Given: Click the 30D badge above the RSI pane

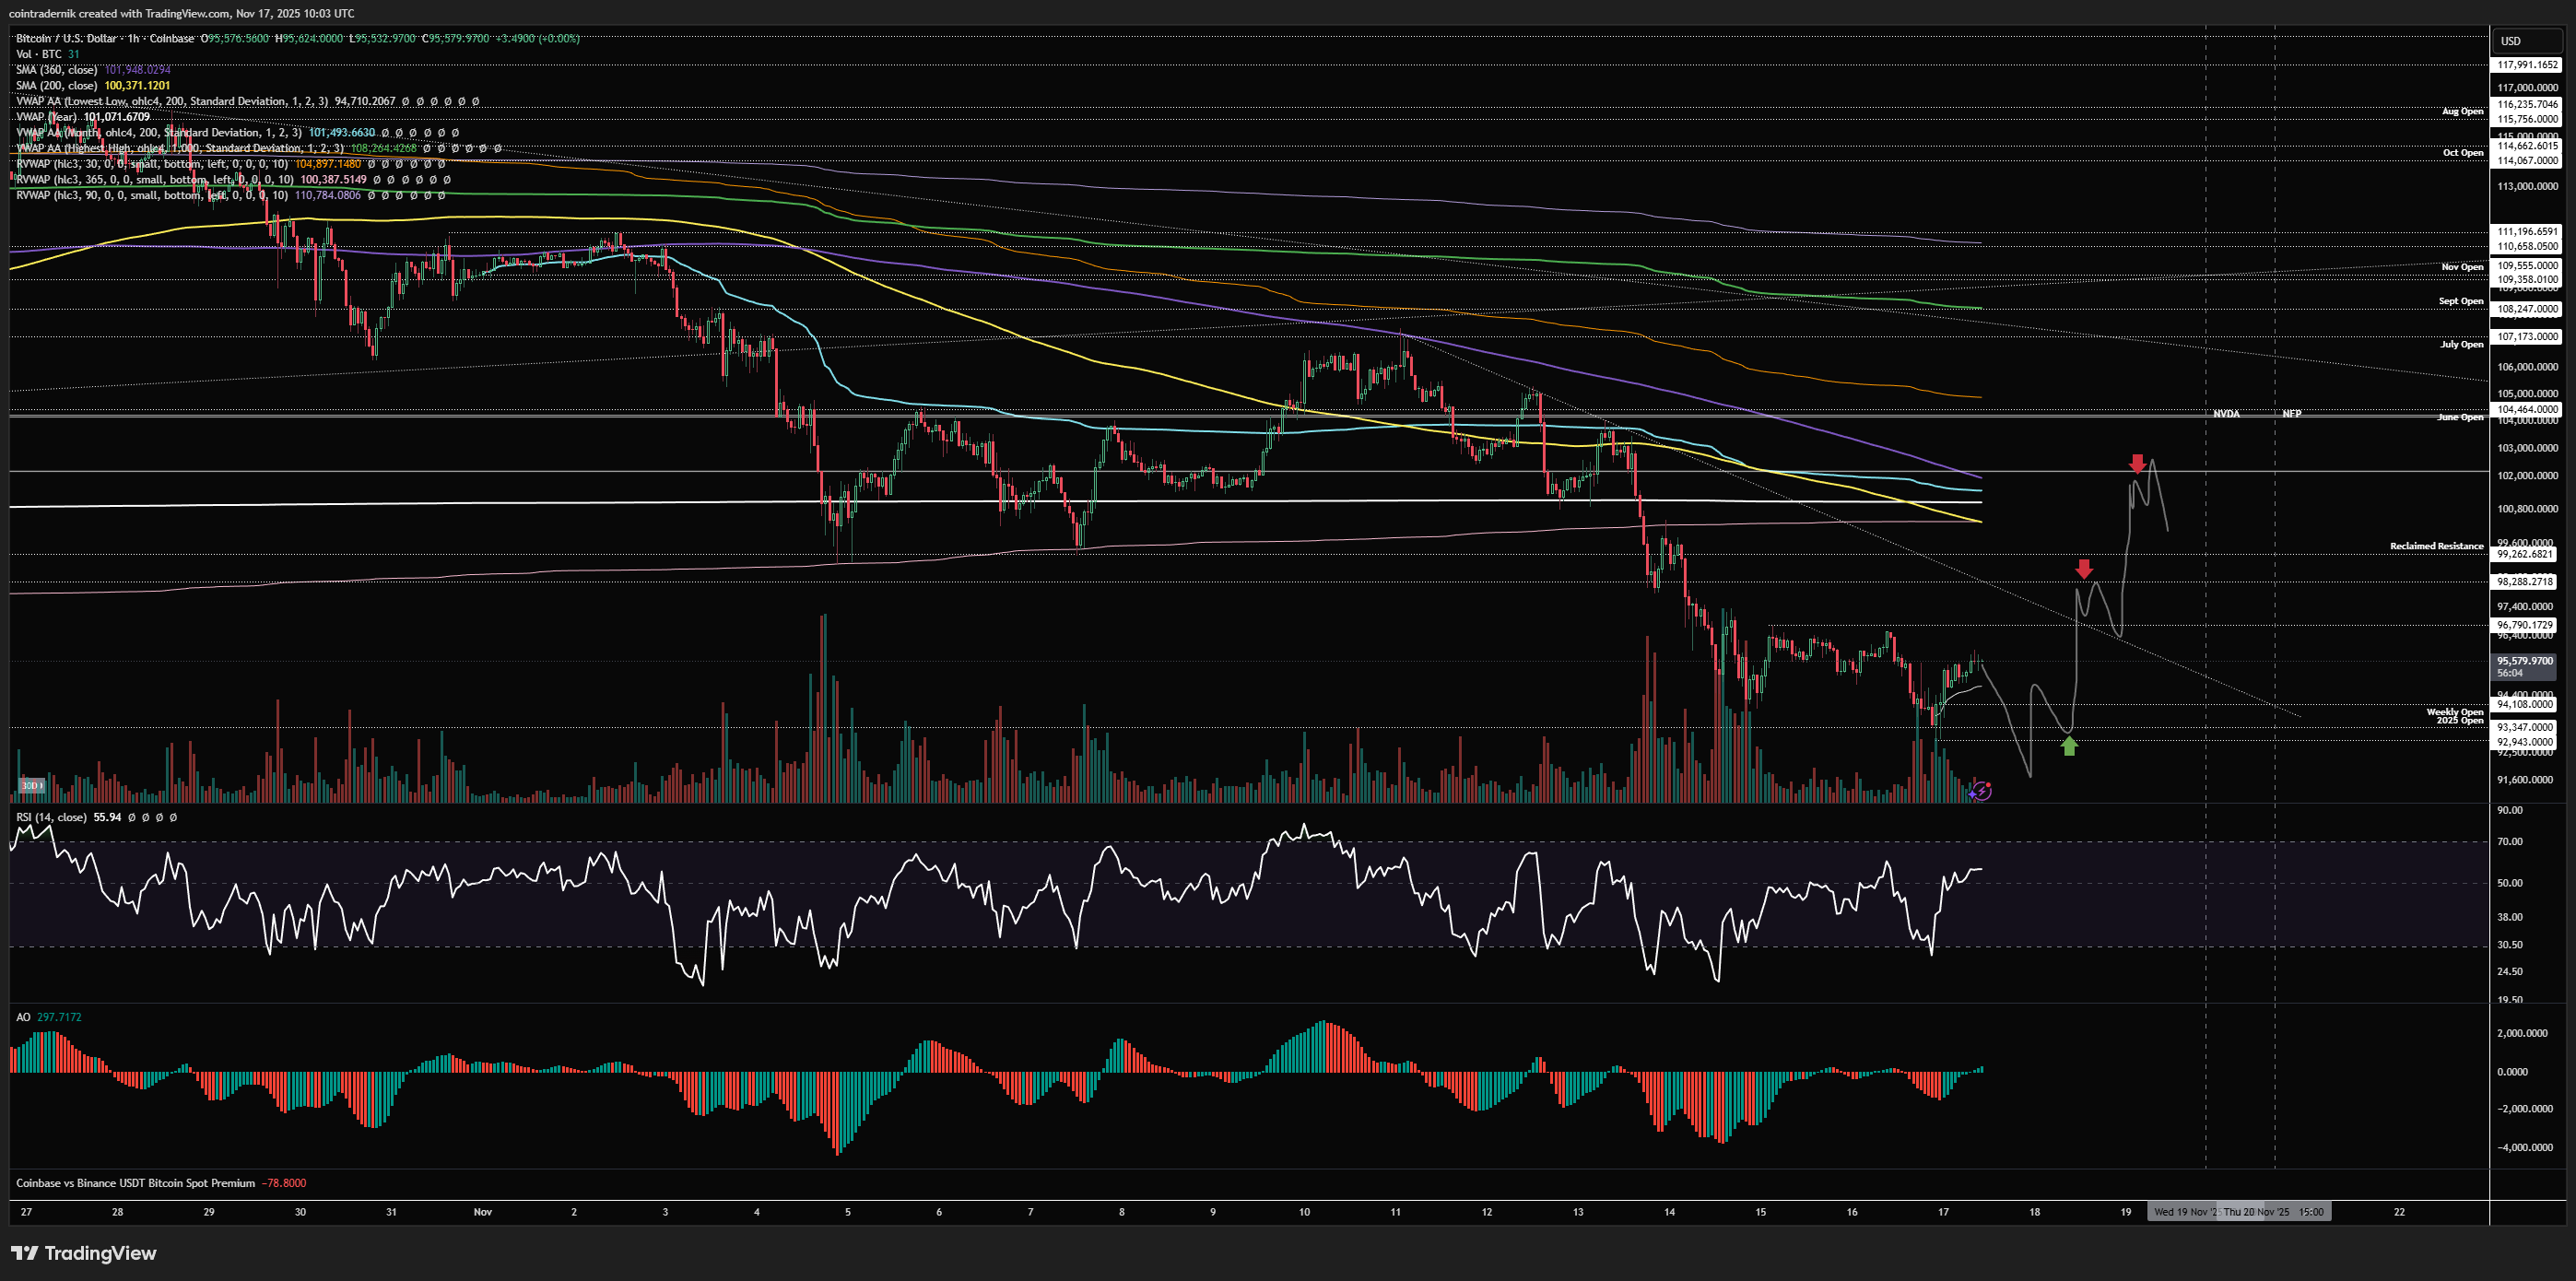Looking at the screenshot, I should click(32, 785).
